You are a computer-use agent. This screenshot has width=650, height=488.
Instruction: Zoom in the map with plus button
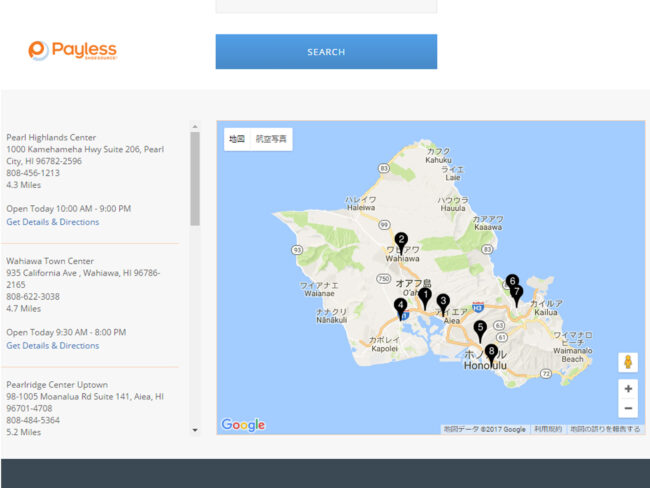628,389
